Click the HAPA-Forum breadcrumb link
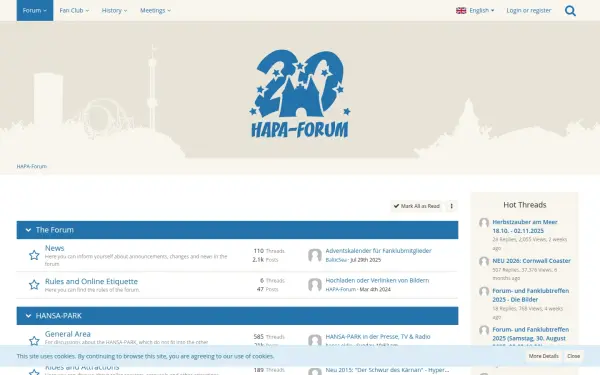This screenshot has width=600, height=375. click(x=32, y=166)
